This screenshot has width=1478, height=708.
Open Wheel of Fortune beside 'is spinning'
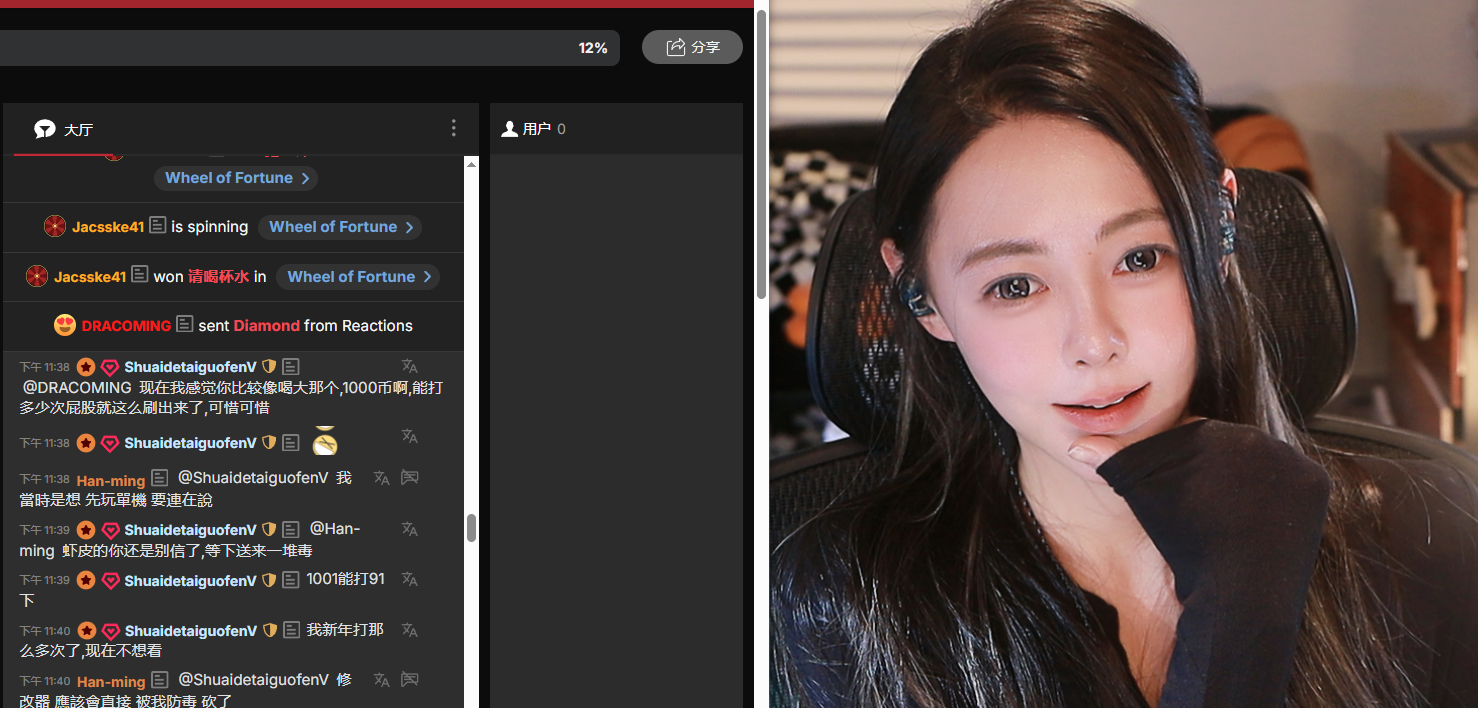click(x=340, y=227)
